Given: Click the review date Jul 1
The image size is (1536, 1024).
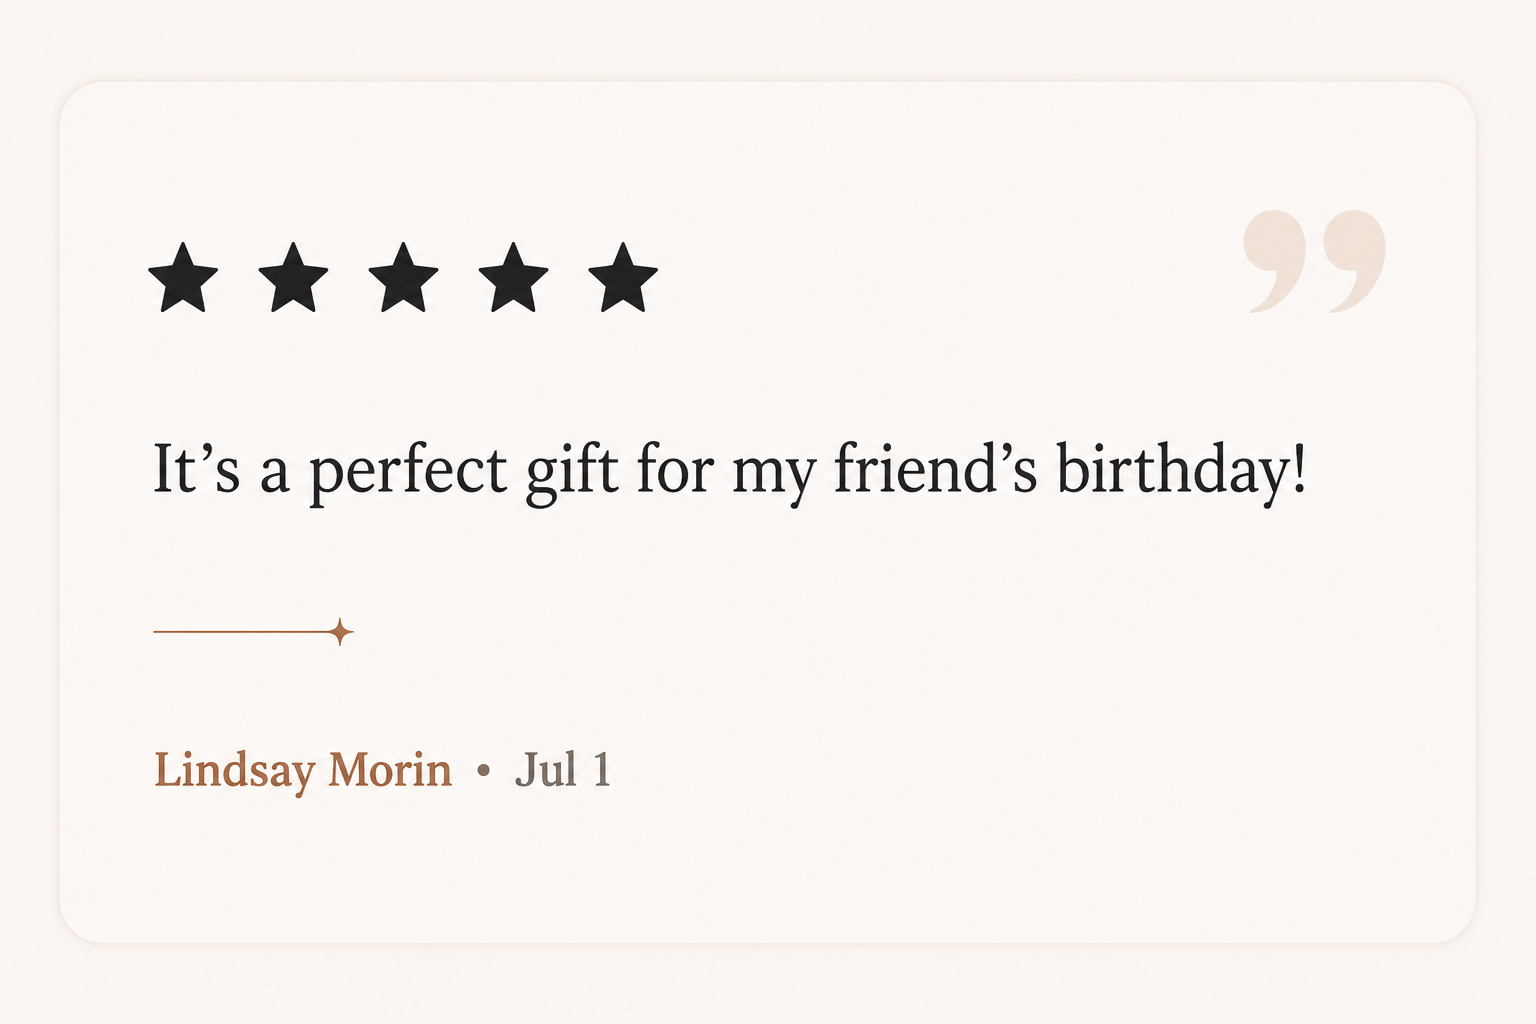Looking at the screenshot, I should (562, 769).
